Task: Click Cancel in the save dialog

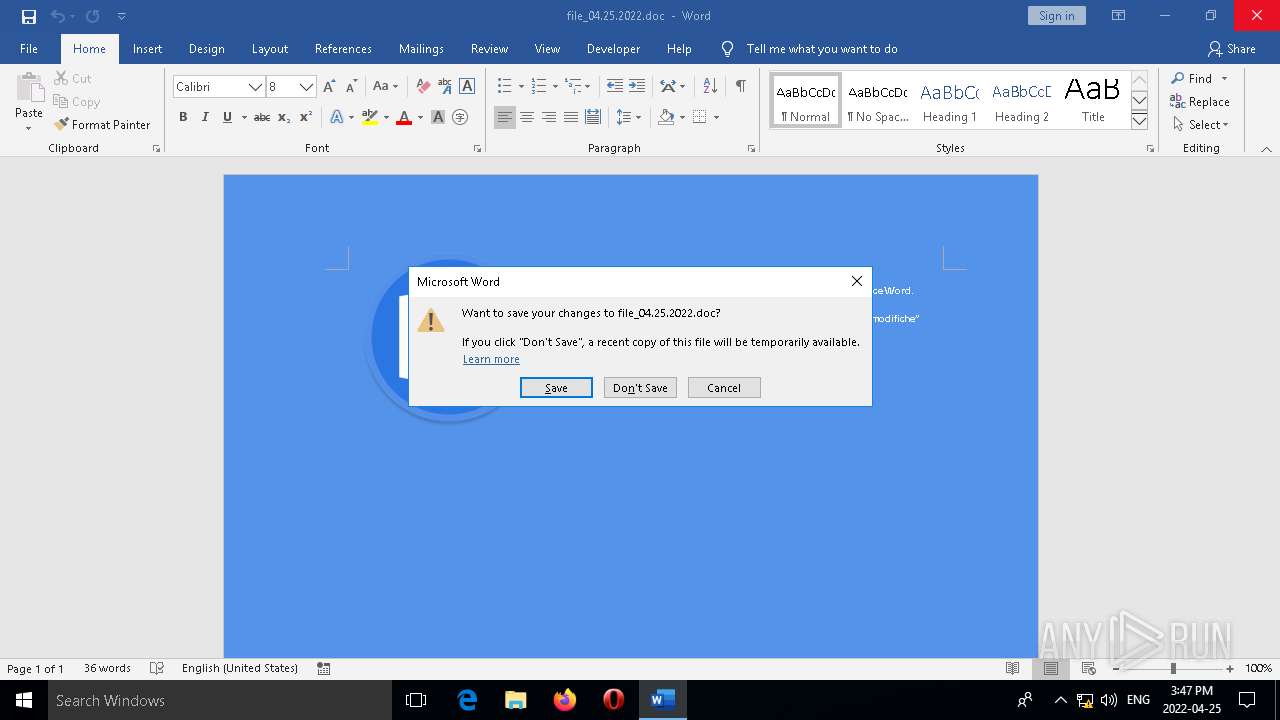Action: point(724,388)
